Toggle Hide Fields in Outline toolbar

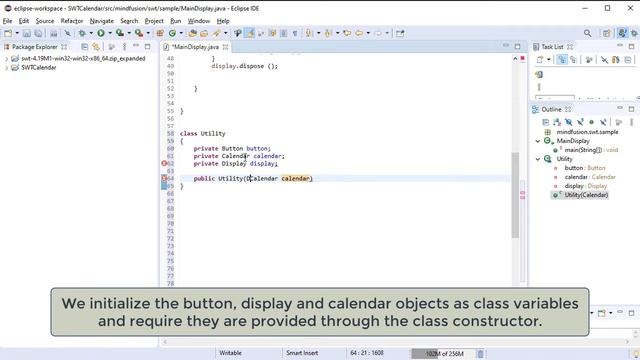(x=569, y=122)
